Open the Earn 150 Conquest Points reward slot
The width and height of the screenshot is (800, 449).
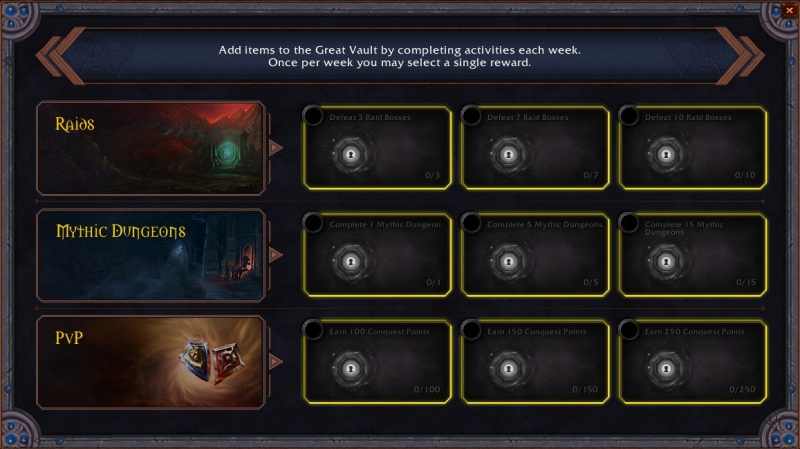[x=535, y=362]
